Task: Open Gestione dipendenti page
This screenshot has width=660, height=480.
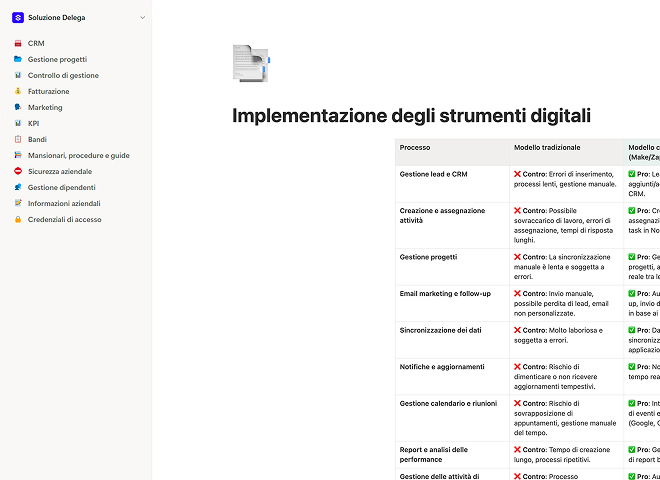Action: coord(61,187)
